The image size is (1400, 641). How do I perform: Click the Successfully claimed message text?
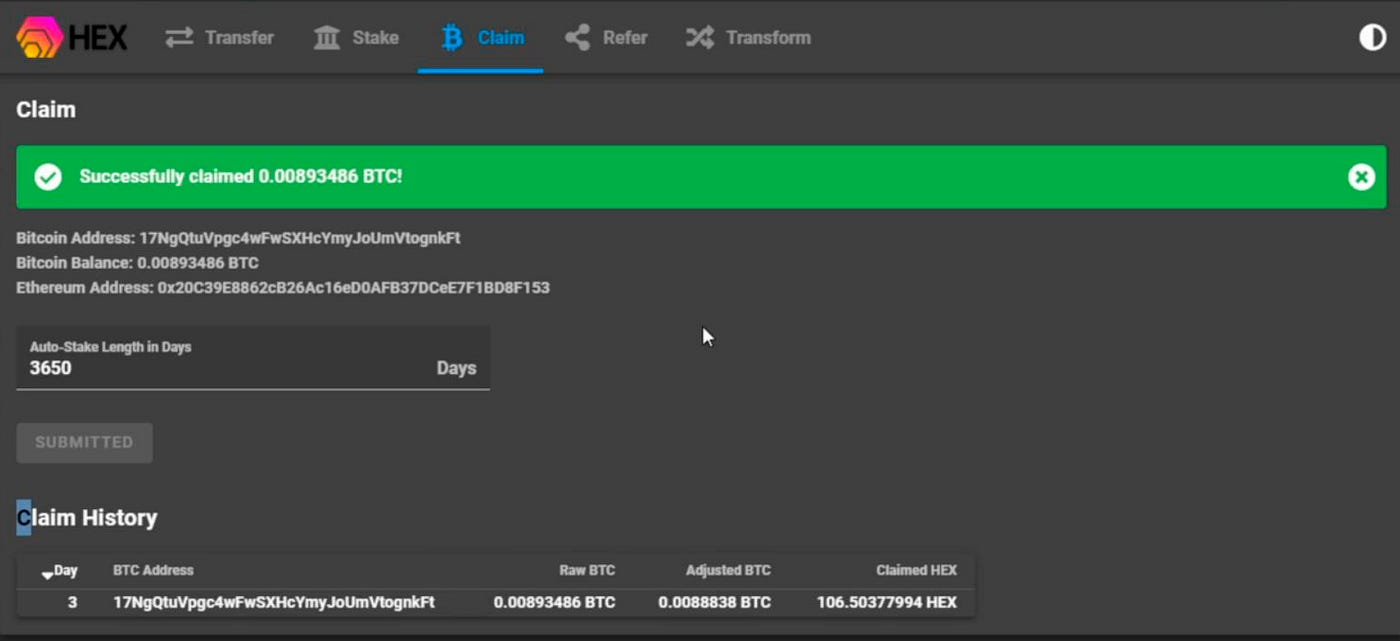(x=241, y=177)
